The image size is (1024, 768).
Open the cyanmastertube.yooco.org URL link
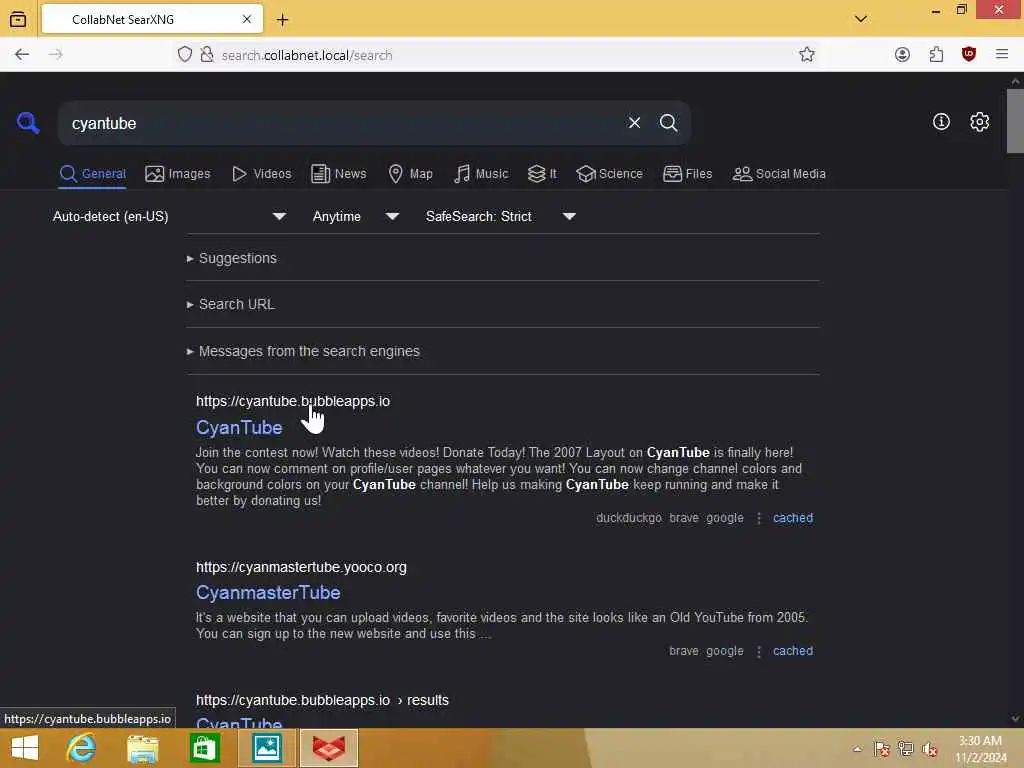301,567
